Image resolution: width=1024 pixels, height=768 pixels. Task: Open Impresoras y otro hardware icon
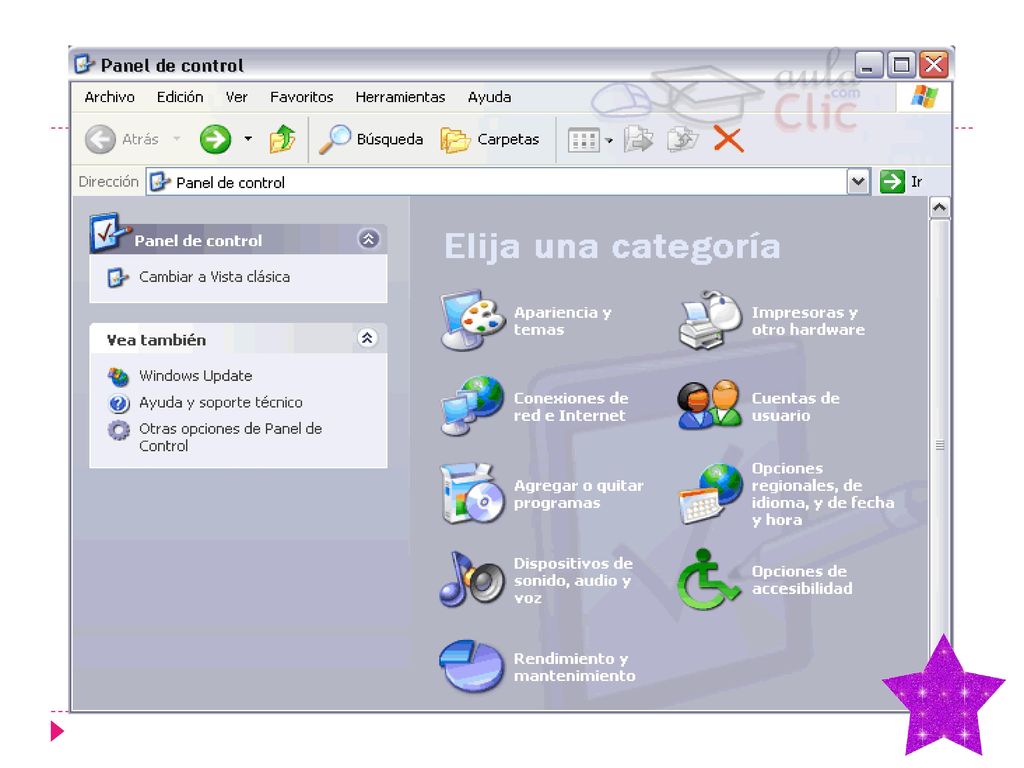(710, 320)
